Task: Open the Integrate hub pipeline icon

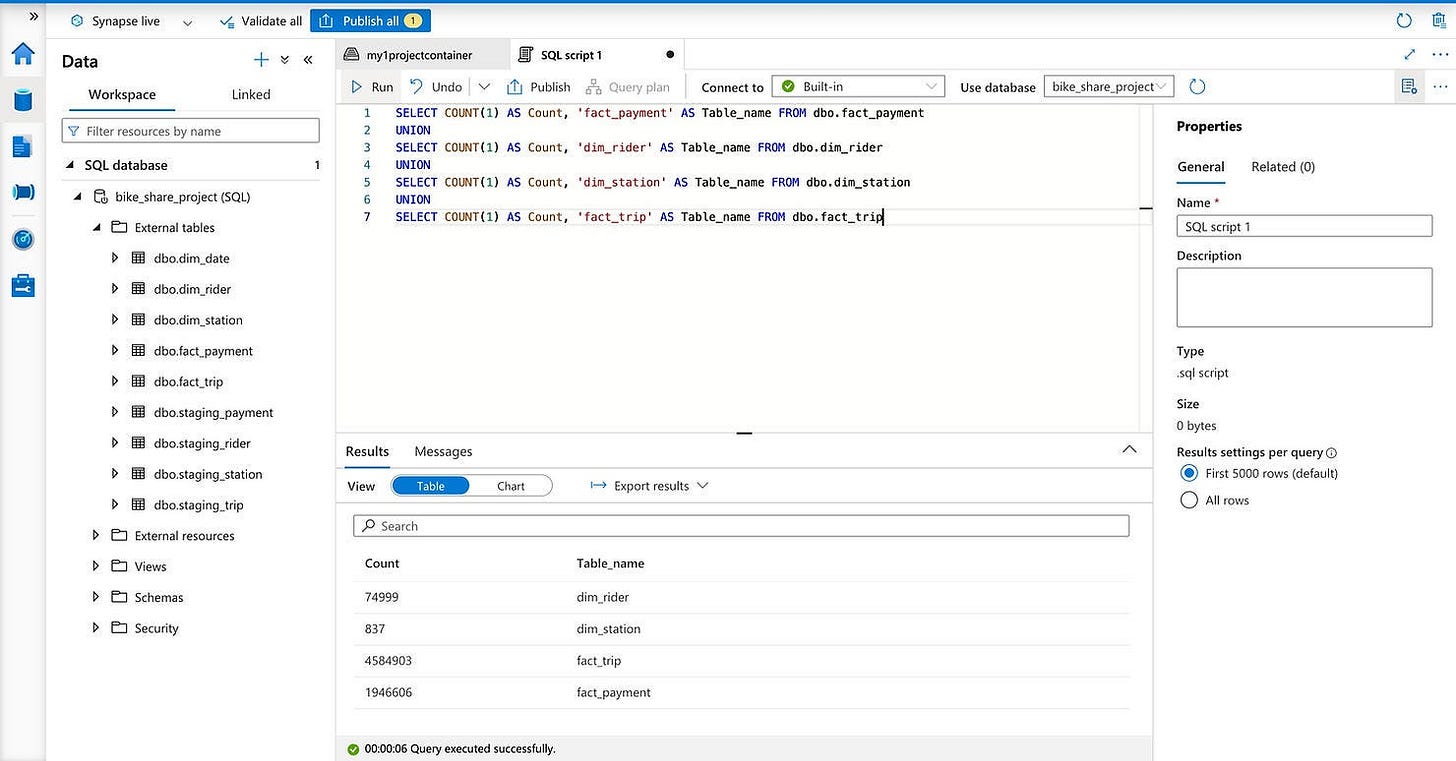Action: (22, 192)
